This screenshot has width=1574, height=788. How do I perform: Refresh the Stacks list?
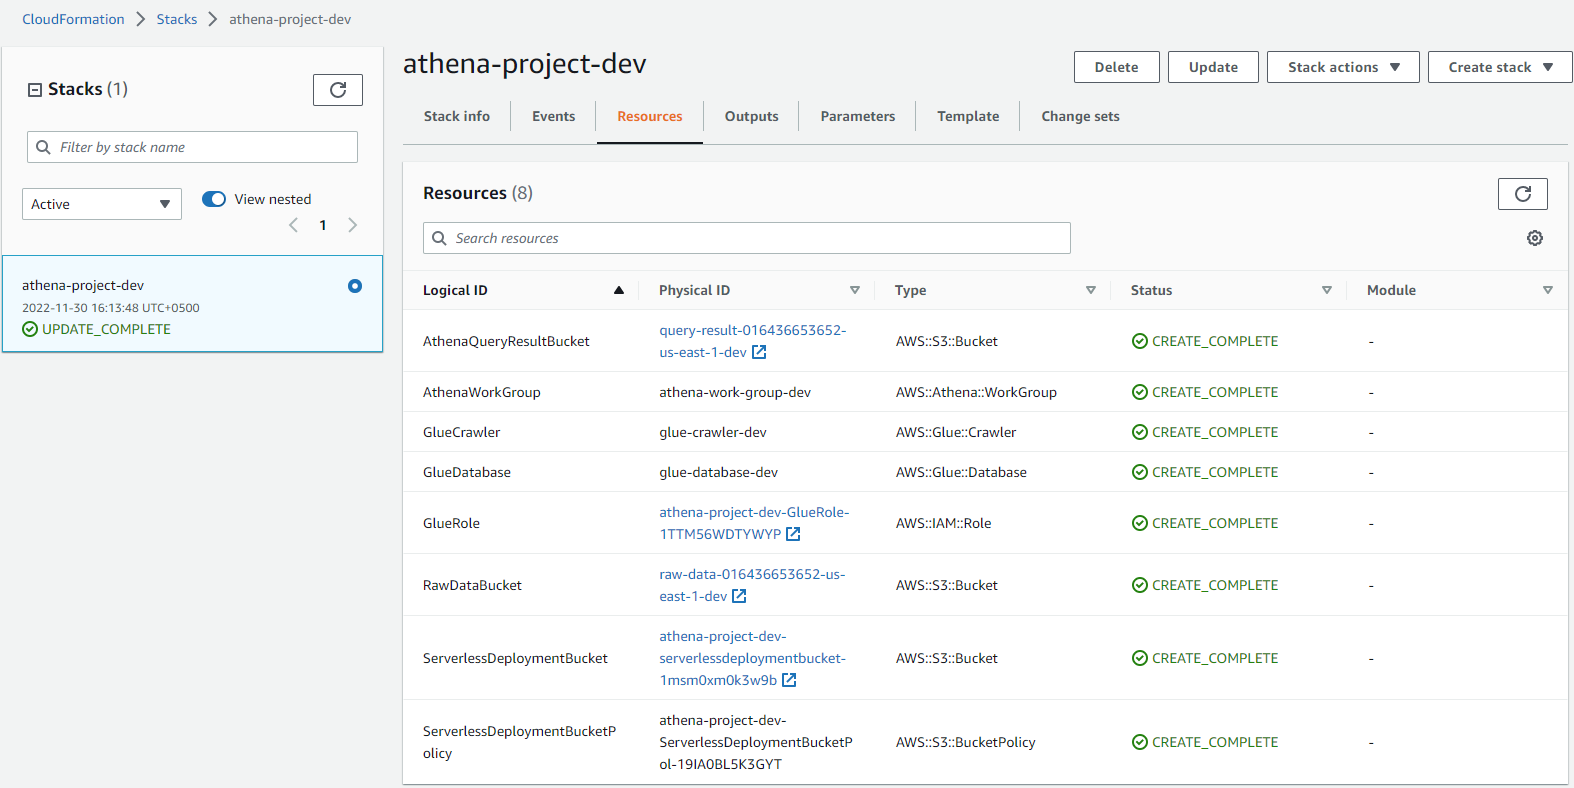(338, 90)
